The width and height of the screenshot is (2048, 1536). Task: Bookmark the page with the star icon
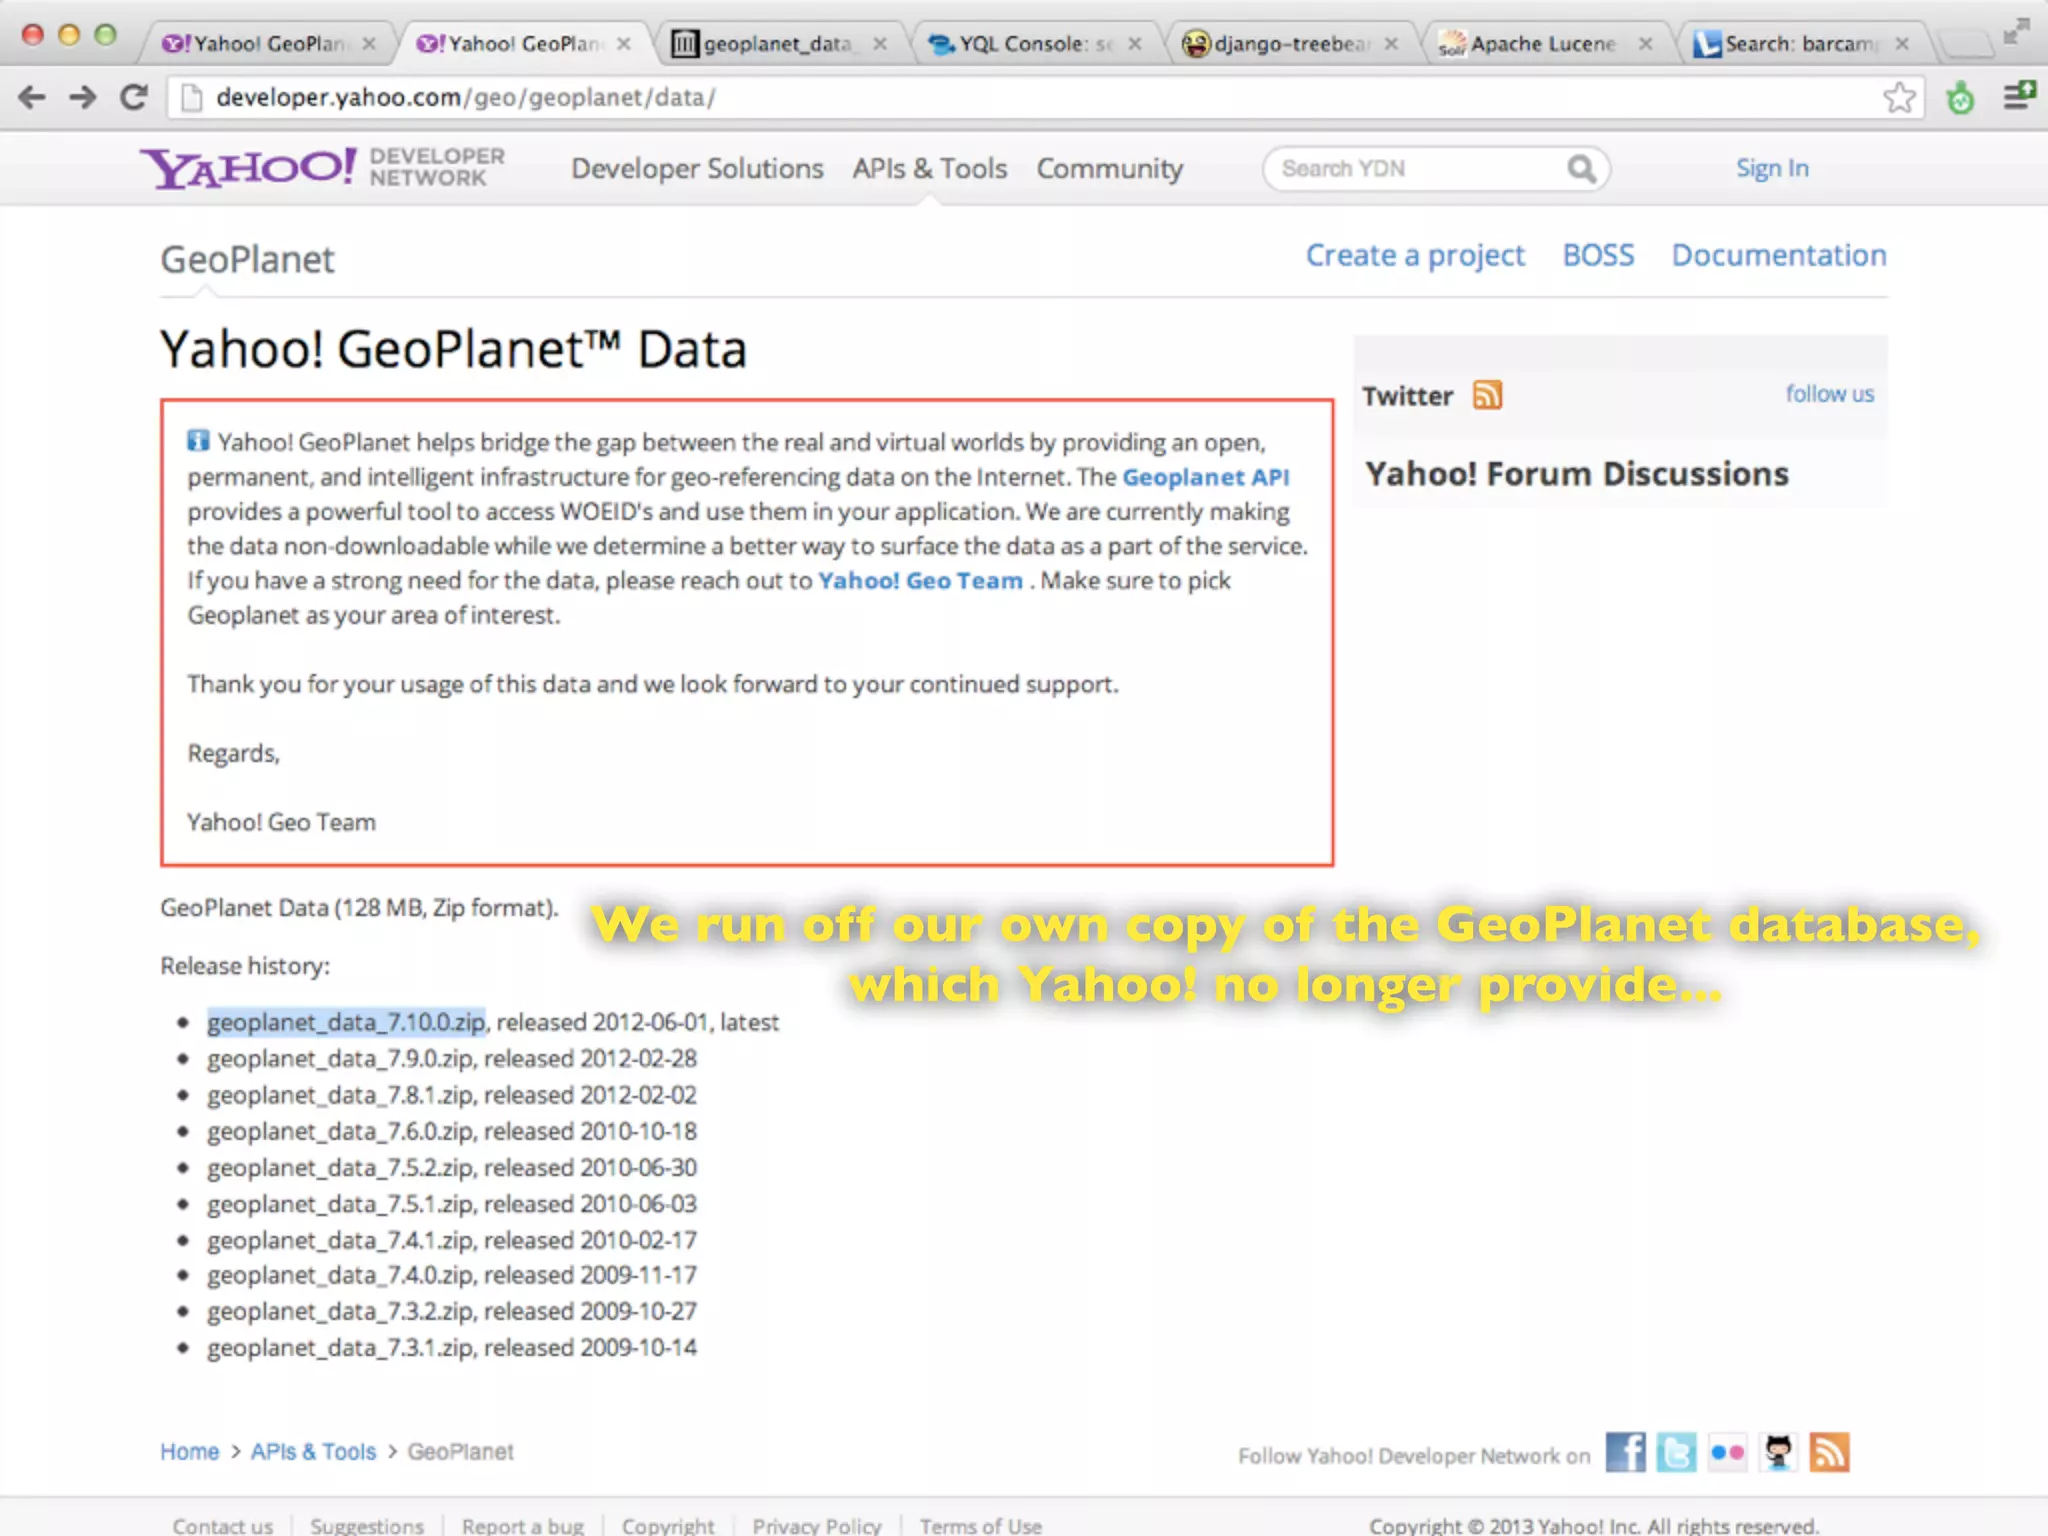(x=1899, y=97)
